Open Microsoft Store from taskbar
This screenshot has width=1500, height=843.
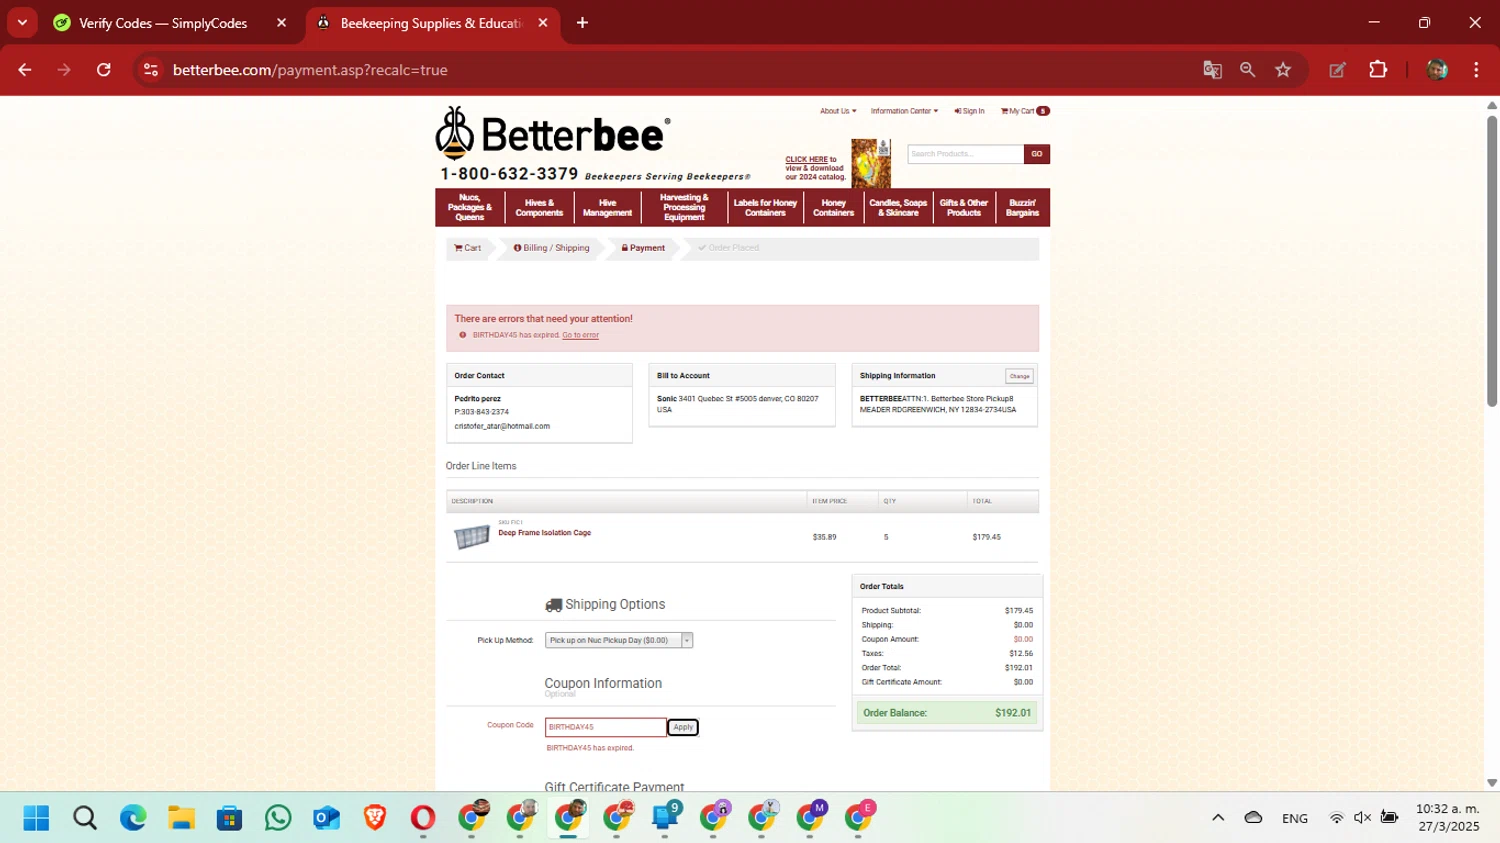click(x=230, y=818)
